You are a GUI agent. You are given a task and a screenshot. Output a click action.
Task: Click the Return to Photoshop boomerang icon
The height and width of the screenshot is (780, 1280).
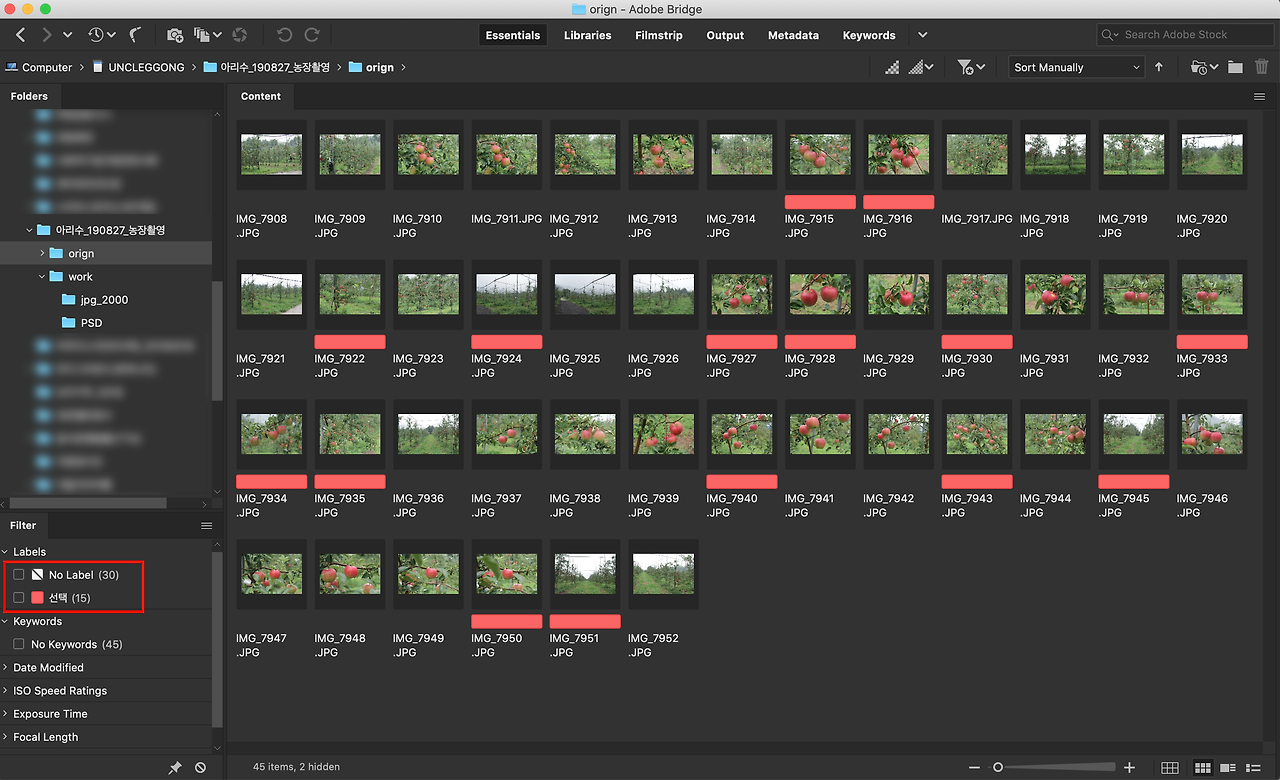[134, 35]
